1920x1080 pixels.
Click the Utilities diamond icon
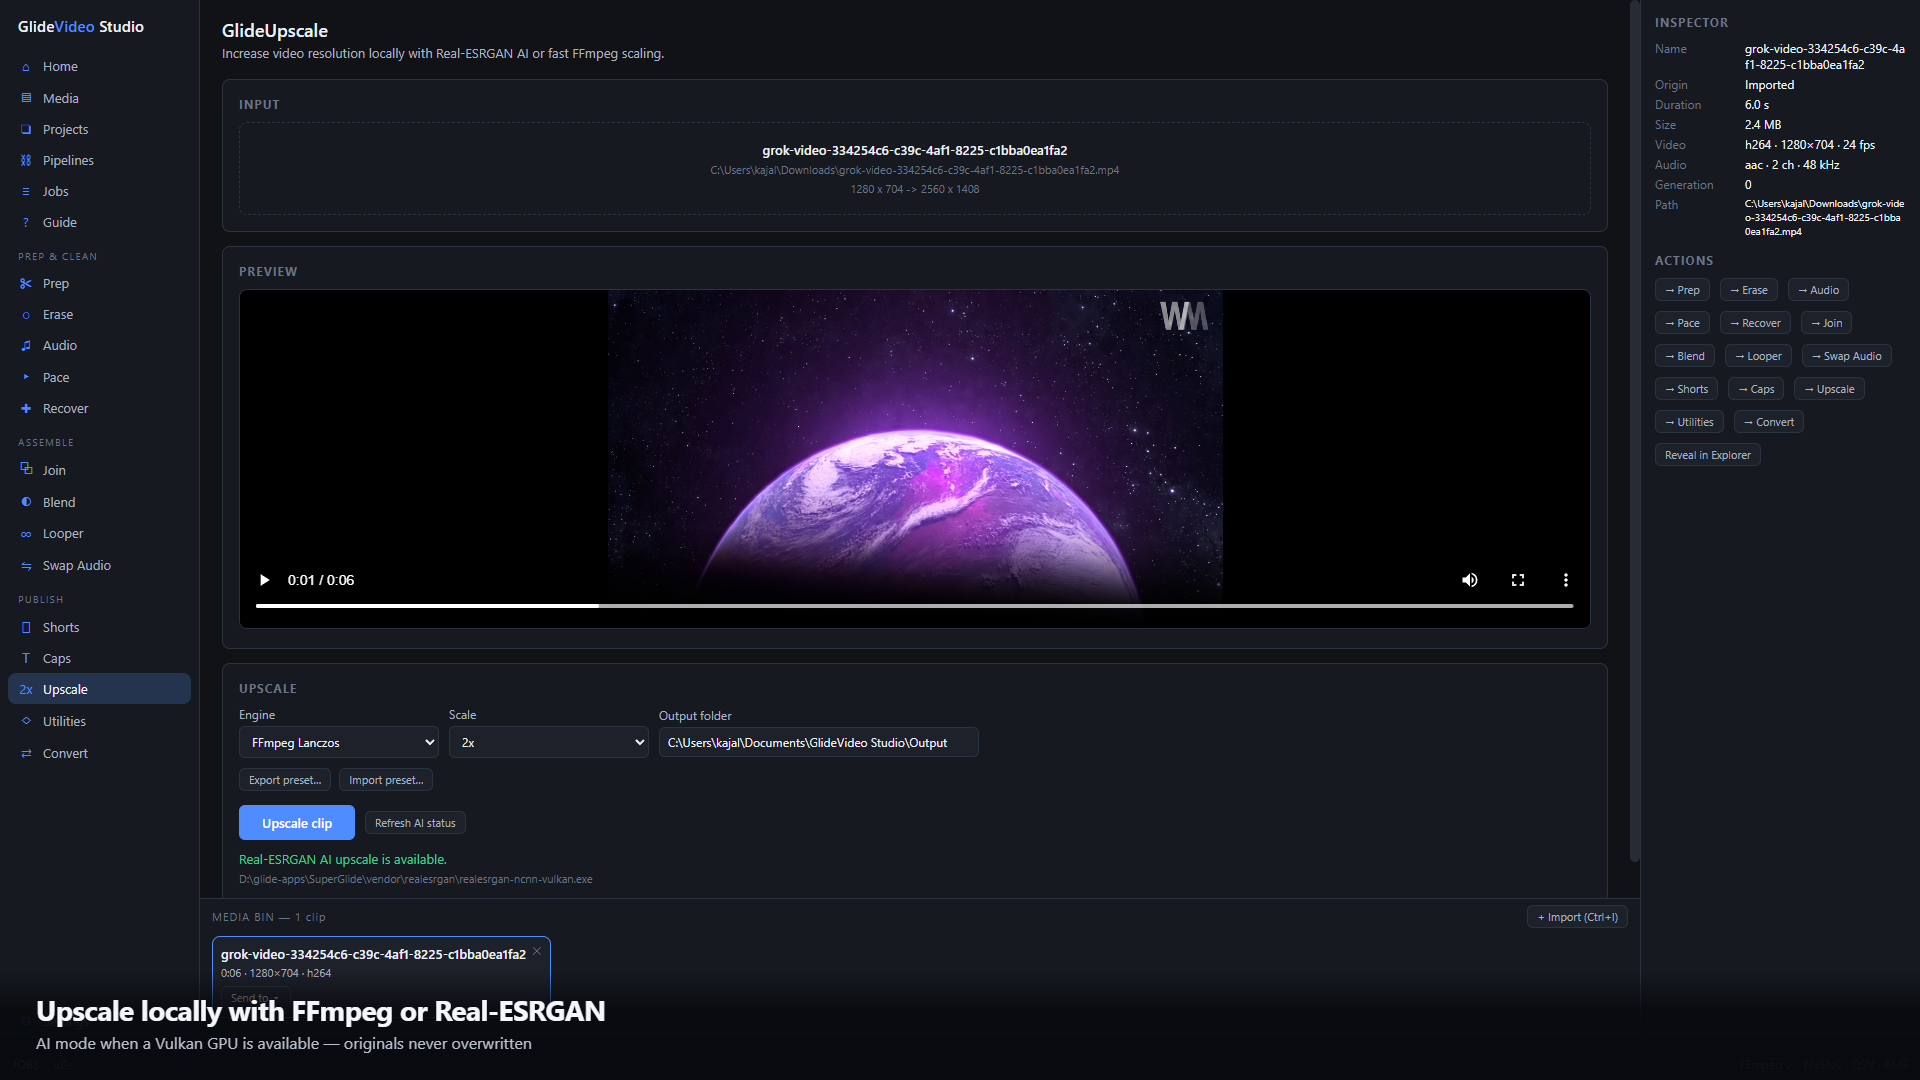(x=26, y=721)
